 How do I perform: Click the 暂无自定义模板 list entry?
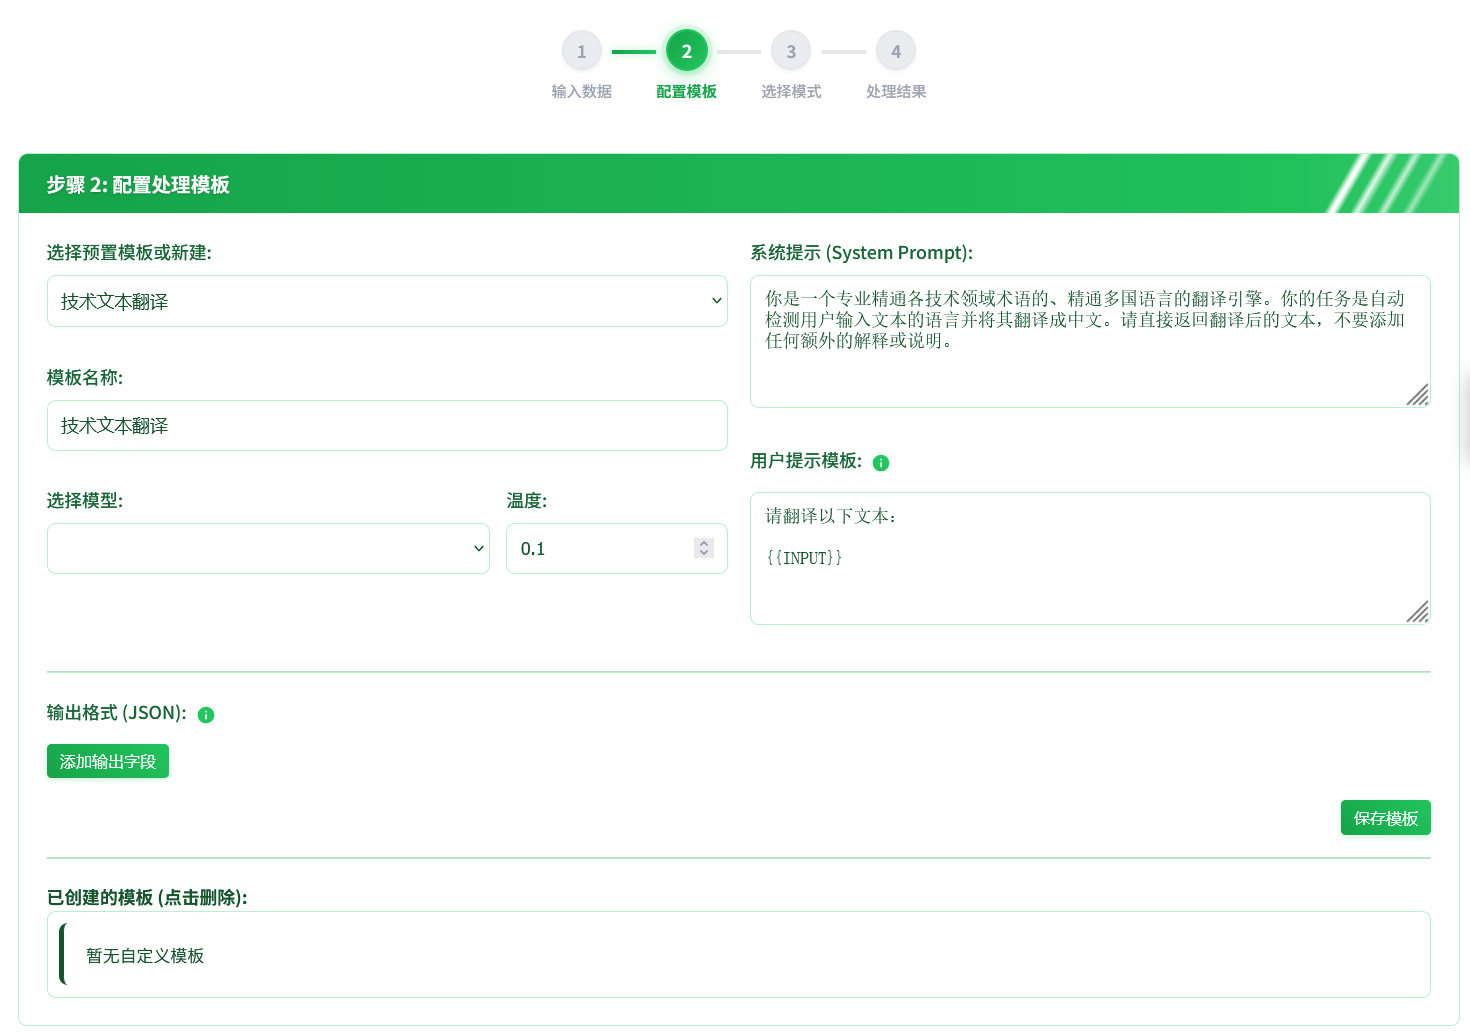(145, 955)
